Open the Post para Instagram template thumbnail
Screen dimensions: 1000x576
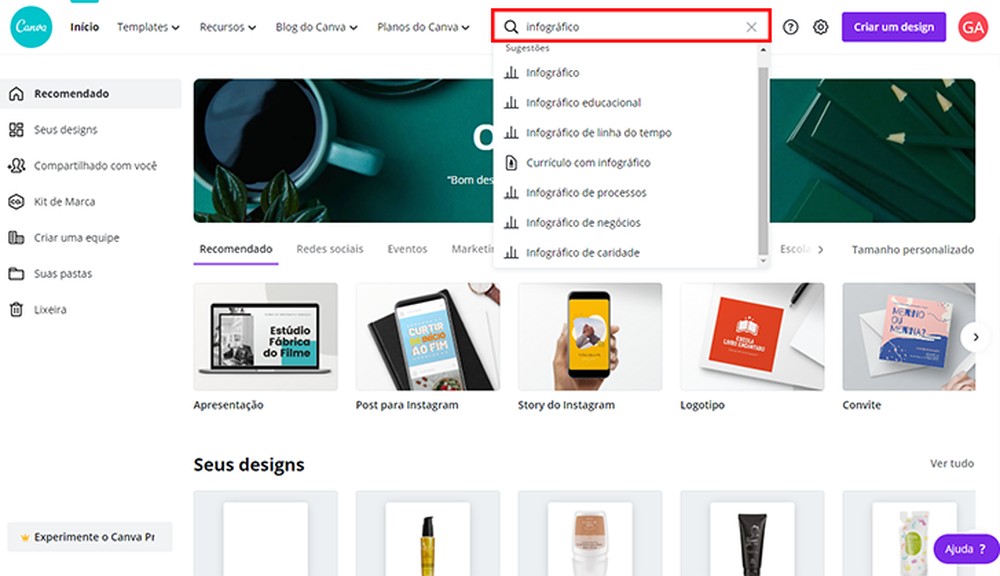[427, 336]
